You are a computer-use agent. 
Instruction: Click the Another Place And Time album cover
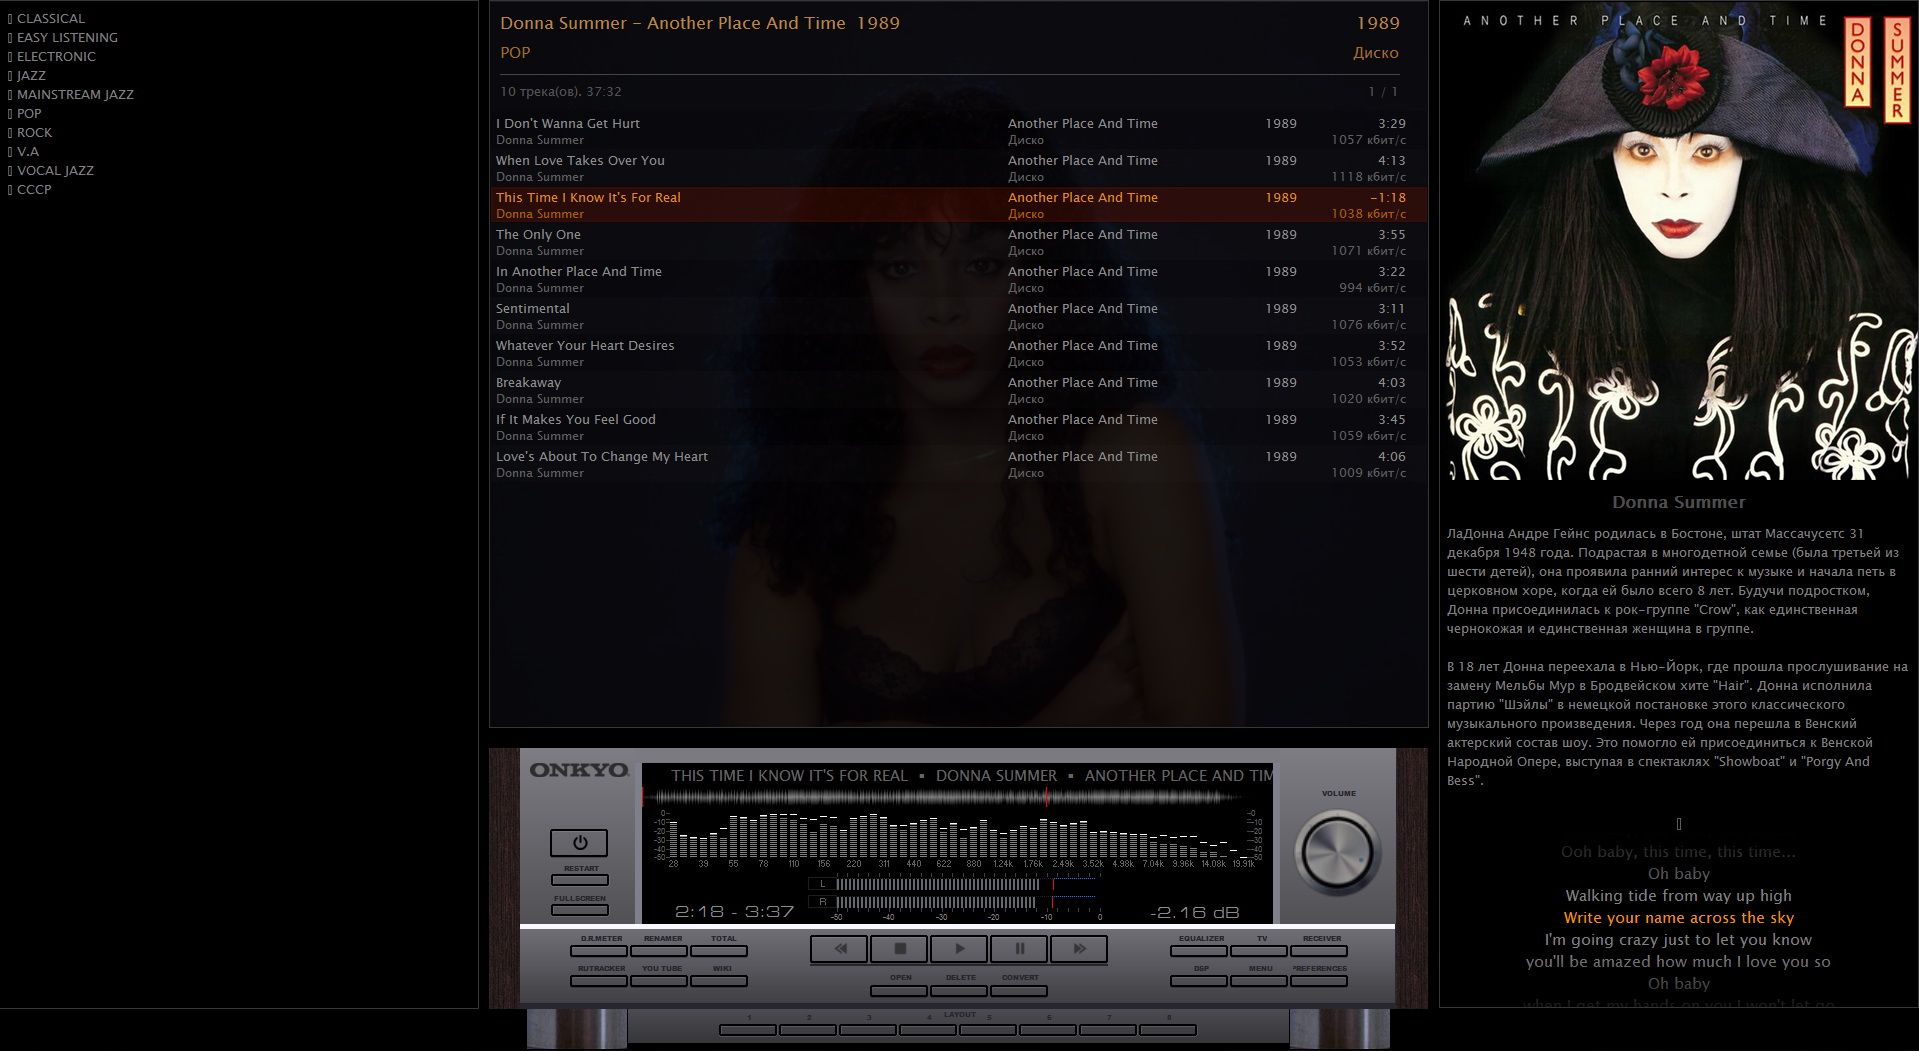[1678, 243]
